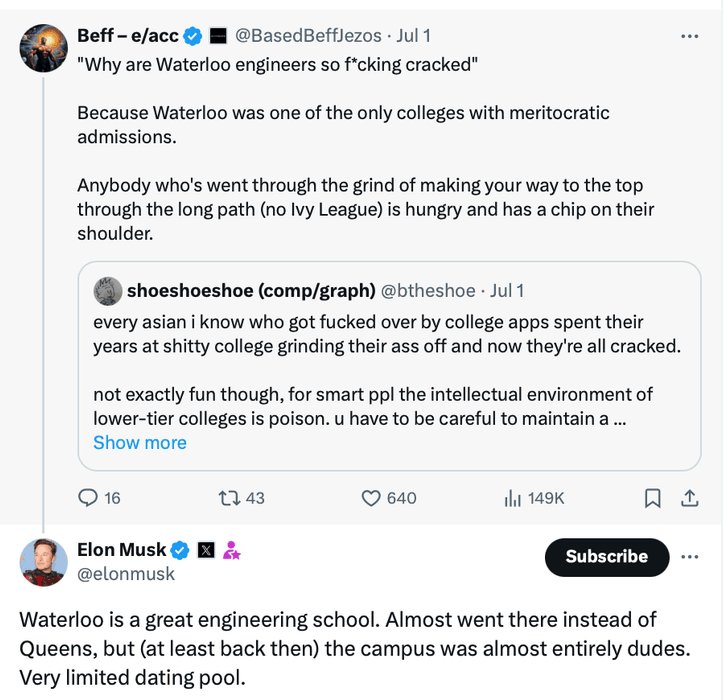Open the @BasedBeffJezos profile handle

pos(308,36)
